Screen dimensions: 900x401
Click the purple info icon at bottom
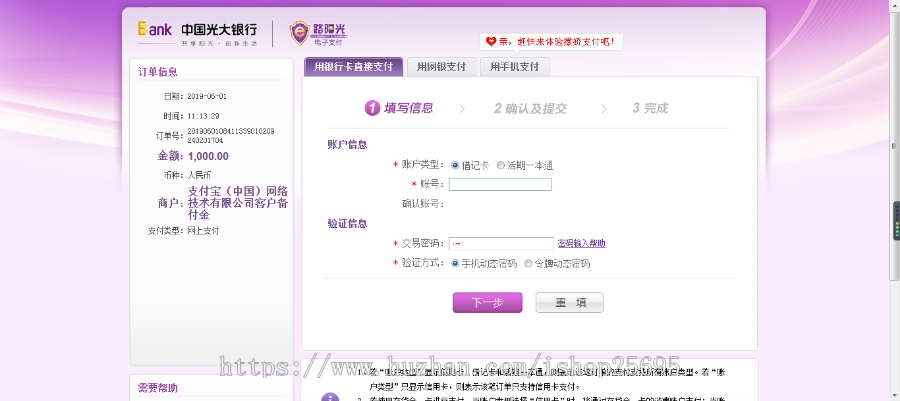tap(329, 396)
